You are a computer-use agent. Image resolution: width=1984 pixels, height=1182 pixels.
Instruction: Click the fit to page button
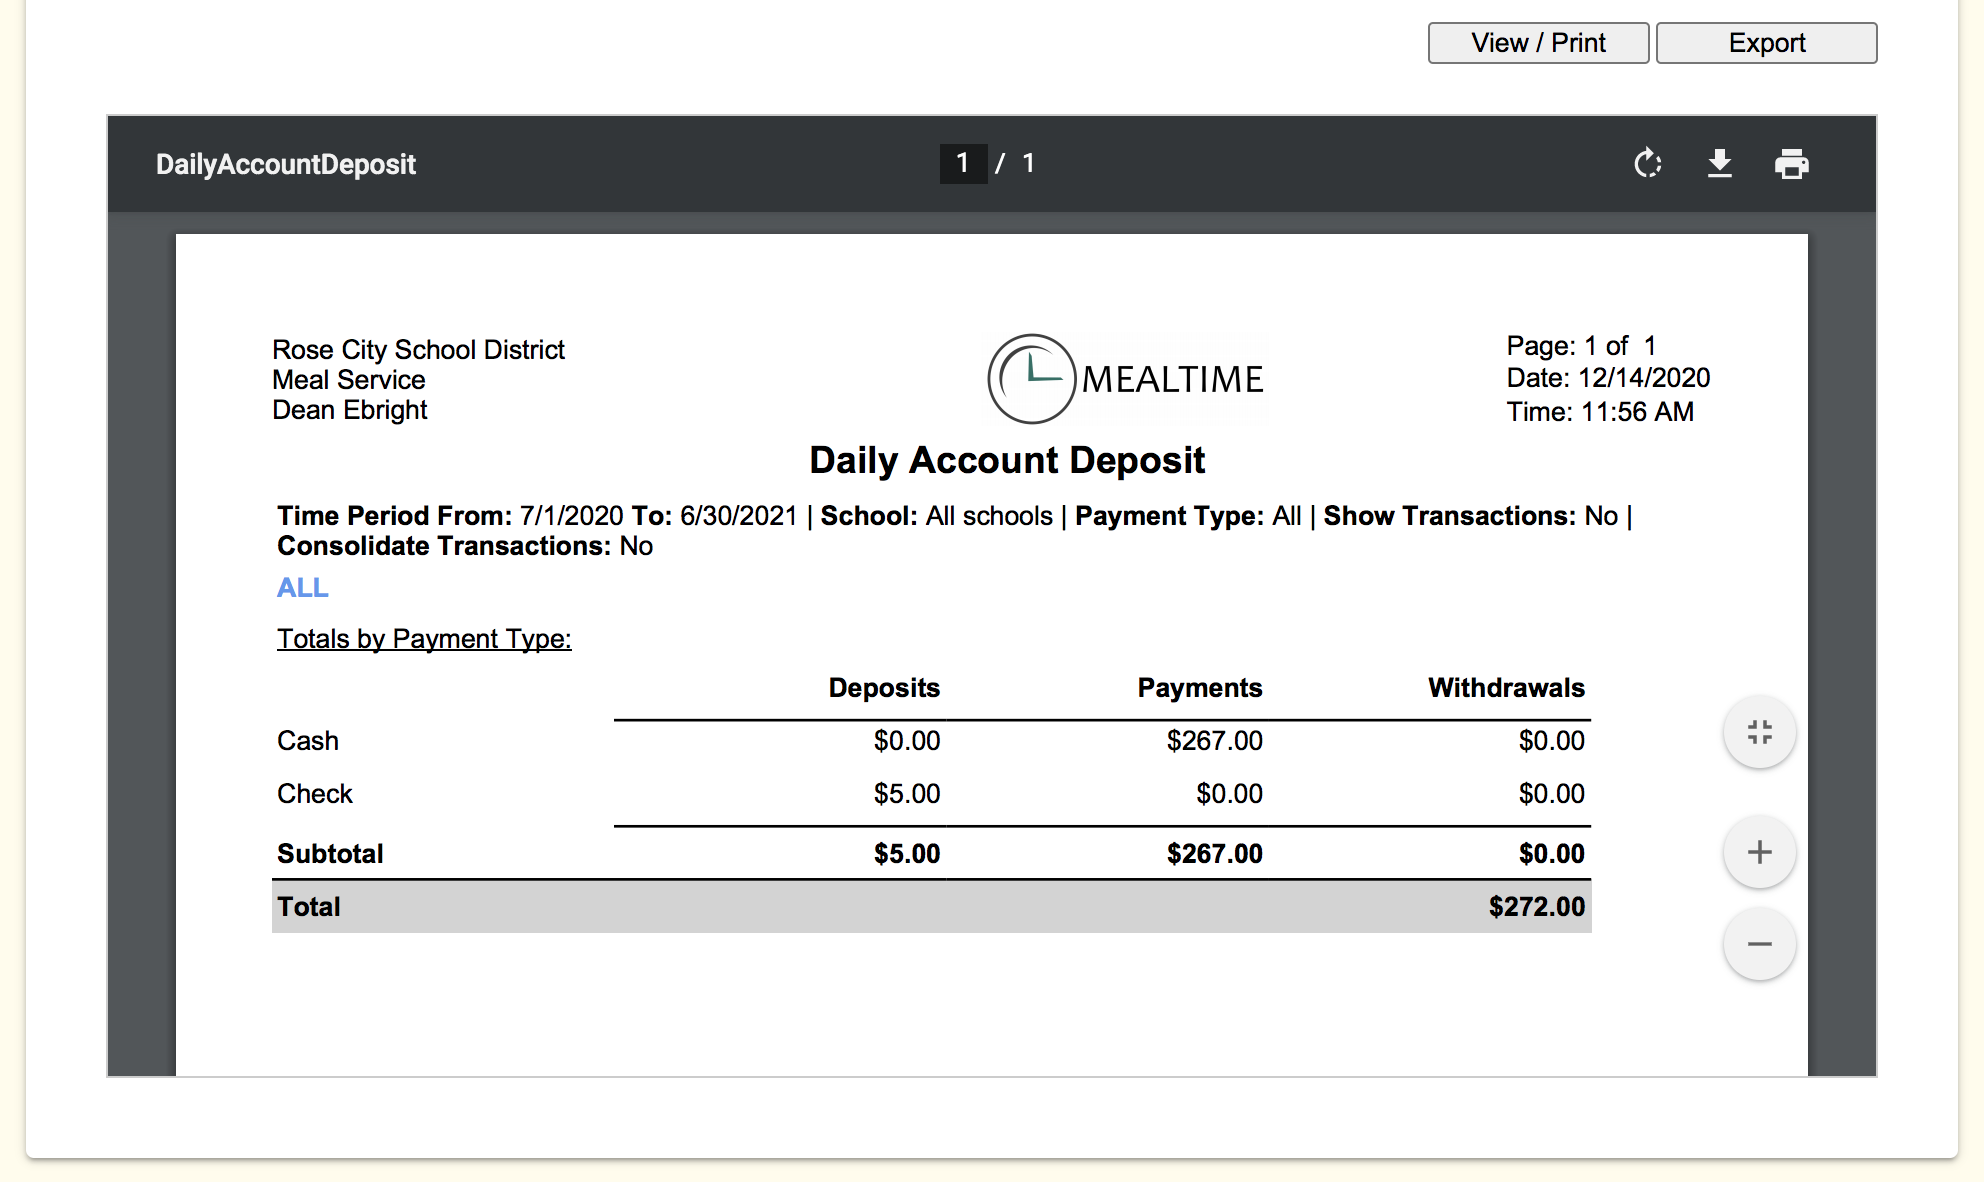[1759, 732]
